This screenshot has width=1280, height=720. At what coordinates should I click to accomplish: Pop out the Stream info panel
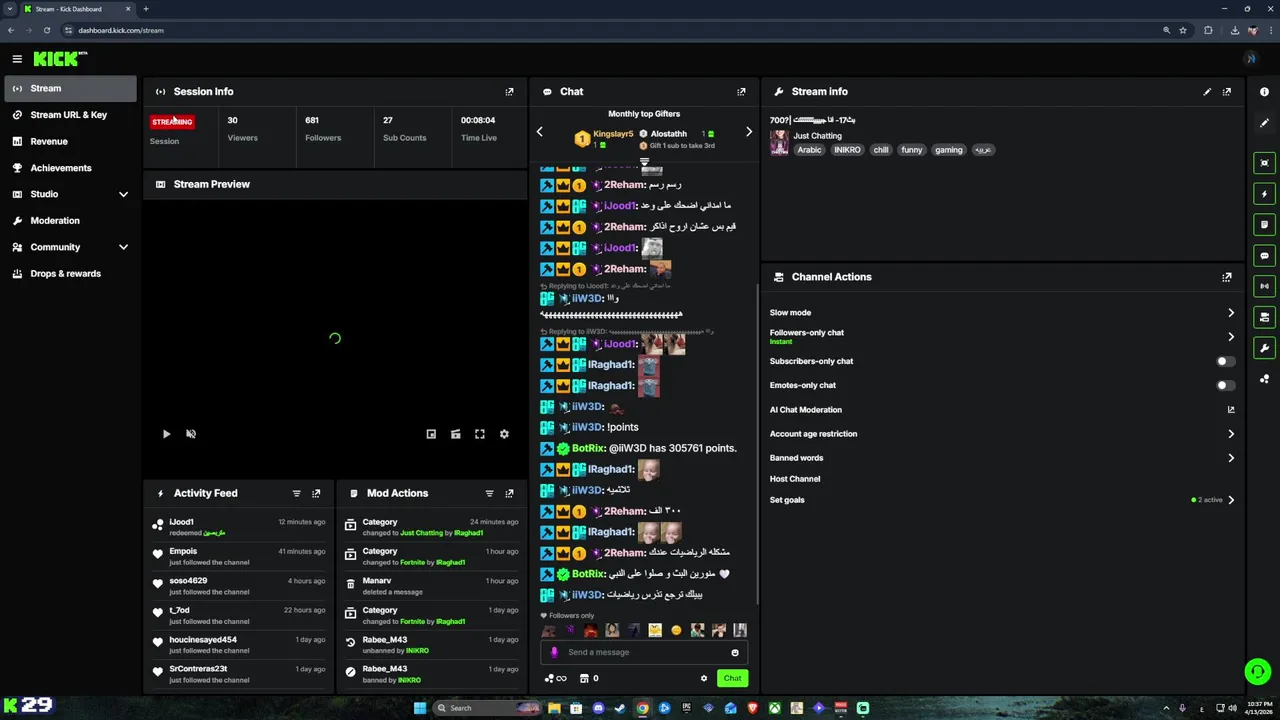1227,92
